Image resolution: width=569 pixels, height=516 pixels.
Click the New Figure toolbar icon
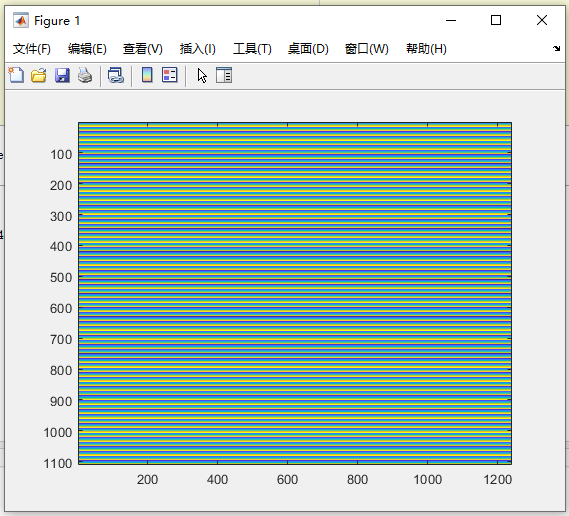(16, 75)
